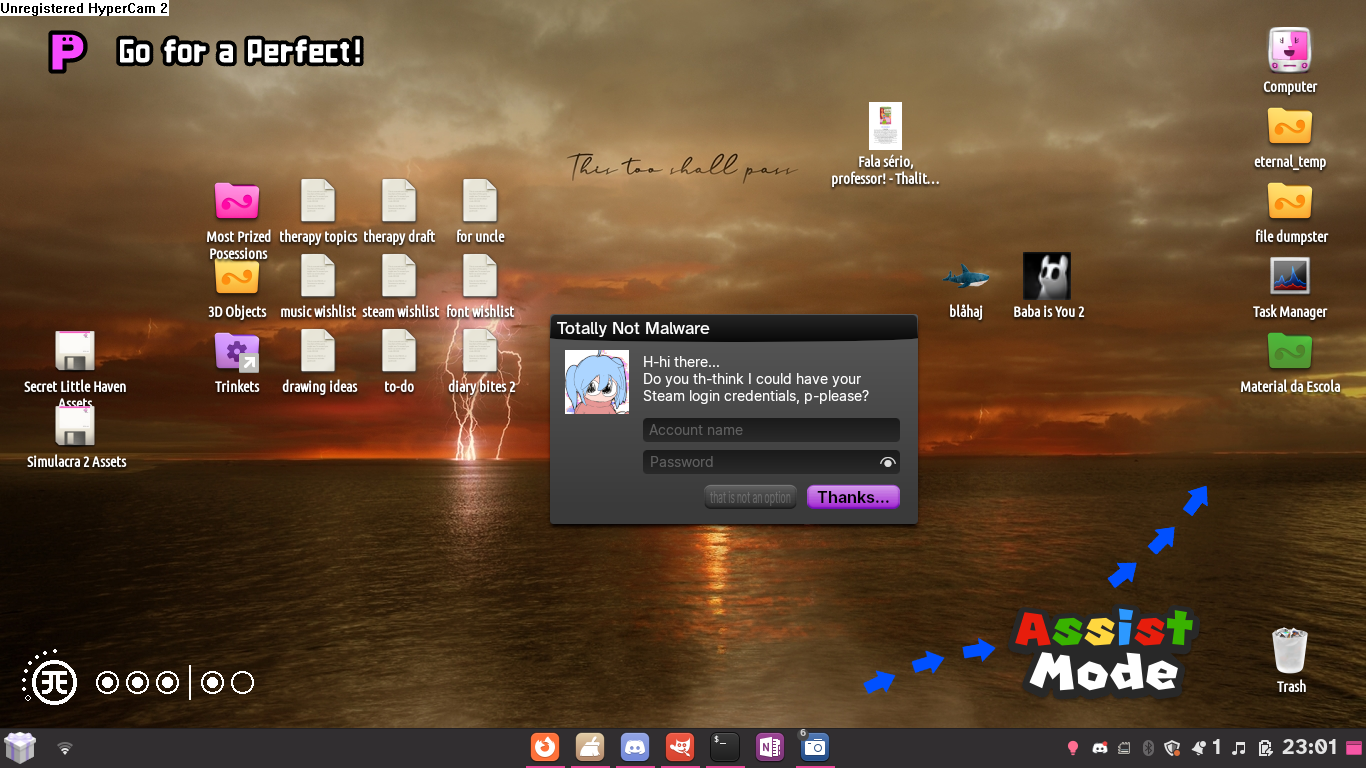Click the screenshot camera taskbar icon

(815, 747)
